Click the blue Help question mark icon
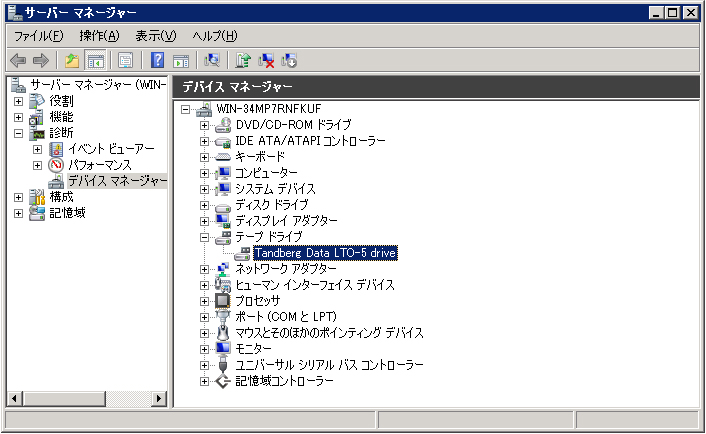 tap(157, 60)
